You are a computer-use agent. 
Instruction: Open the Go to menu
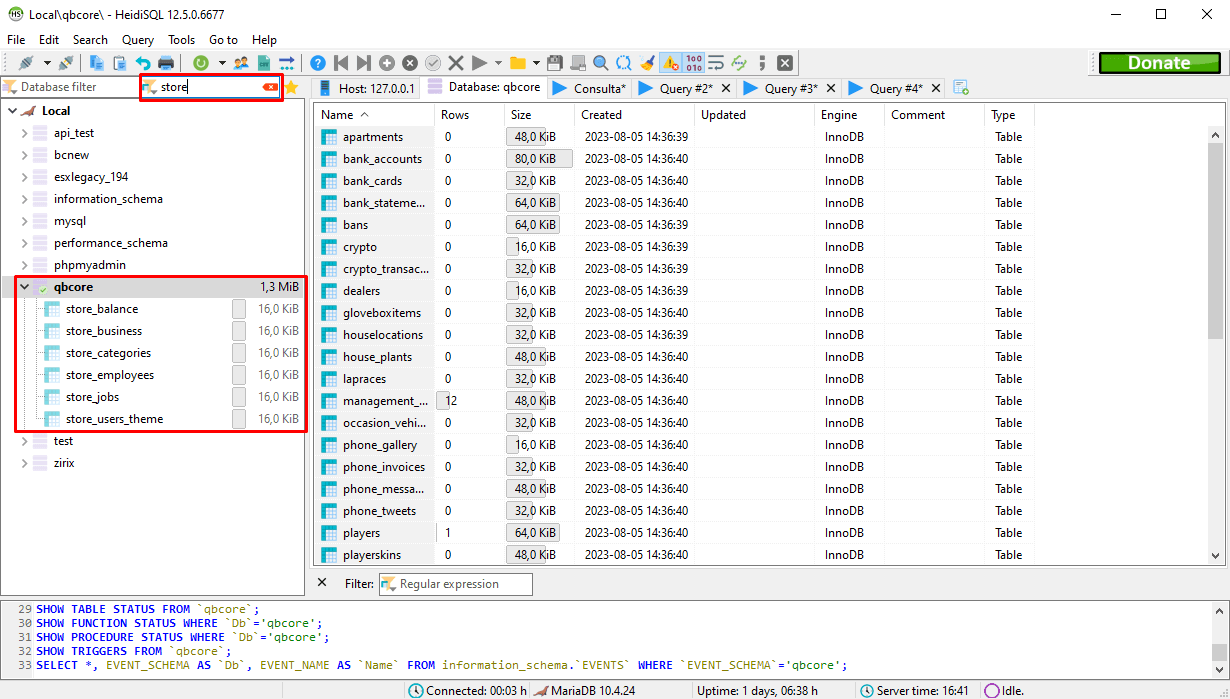tap(223, 40)
